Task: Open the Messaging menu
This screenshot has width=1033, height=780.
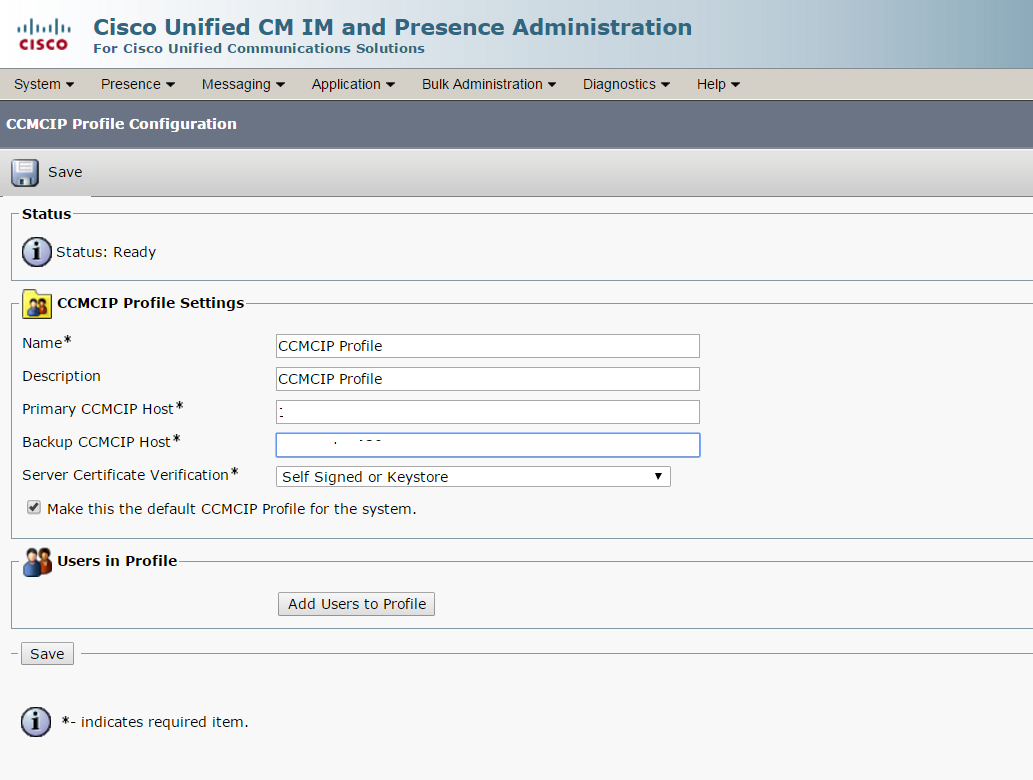Action: pyautogui.click(x=243, y=84)
